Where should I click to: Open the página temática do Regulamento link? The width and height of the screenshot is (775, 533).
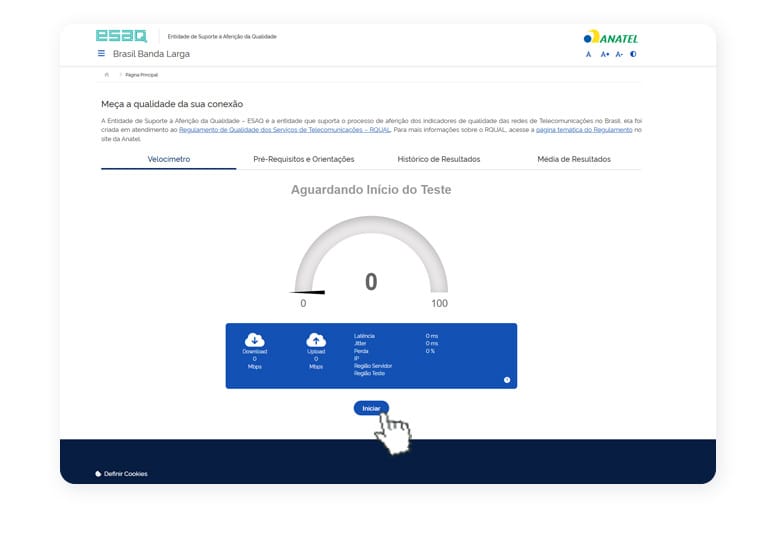click(584, 130)
